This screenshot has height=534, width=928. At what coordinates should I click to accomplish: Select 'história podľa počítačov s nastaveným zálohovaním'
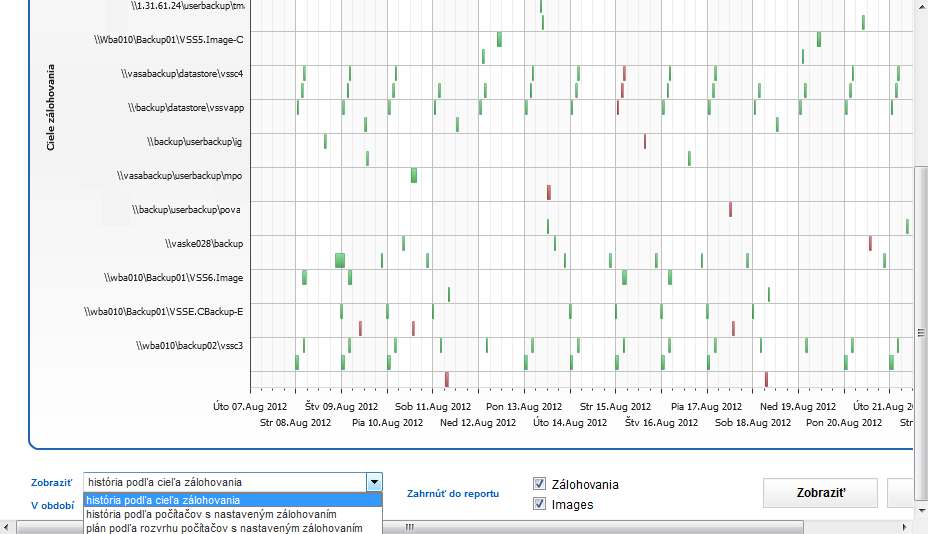point(233,514)
